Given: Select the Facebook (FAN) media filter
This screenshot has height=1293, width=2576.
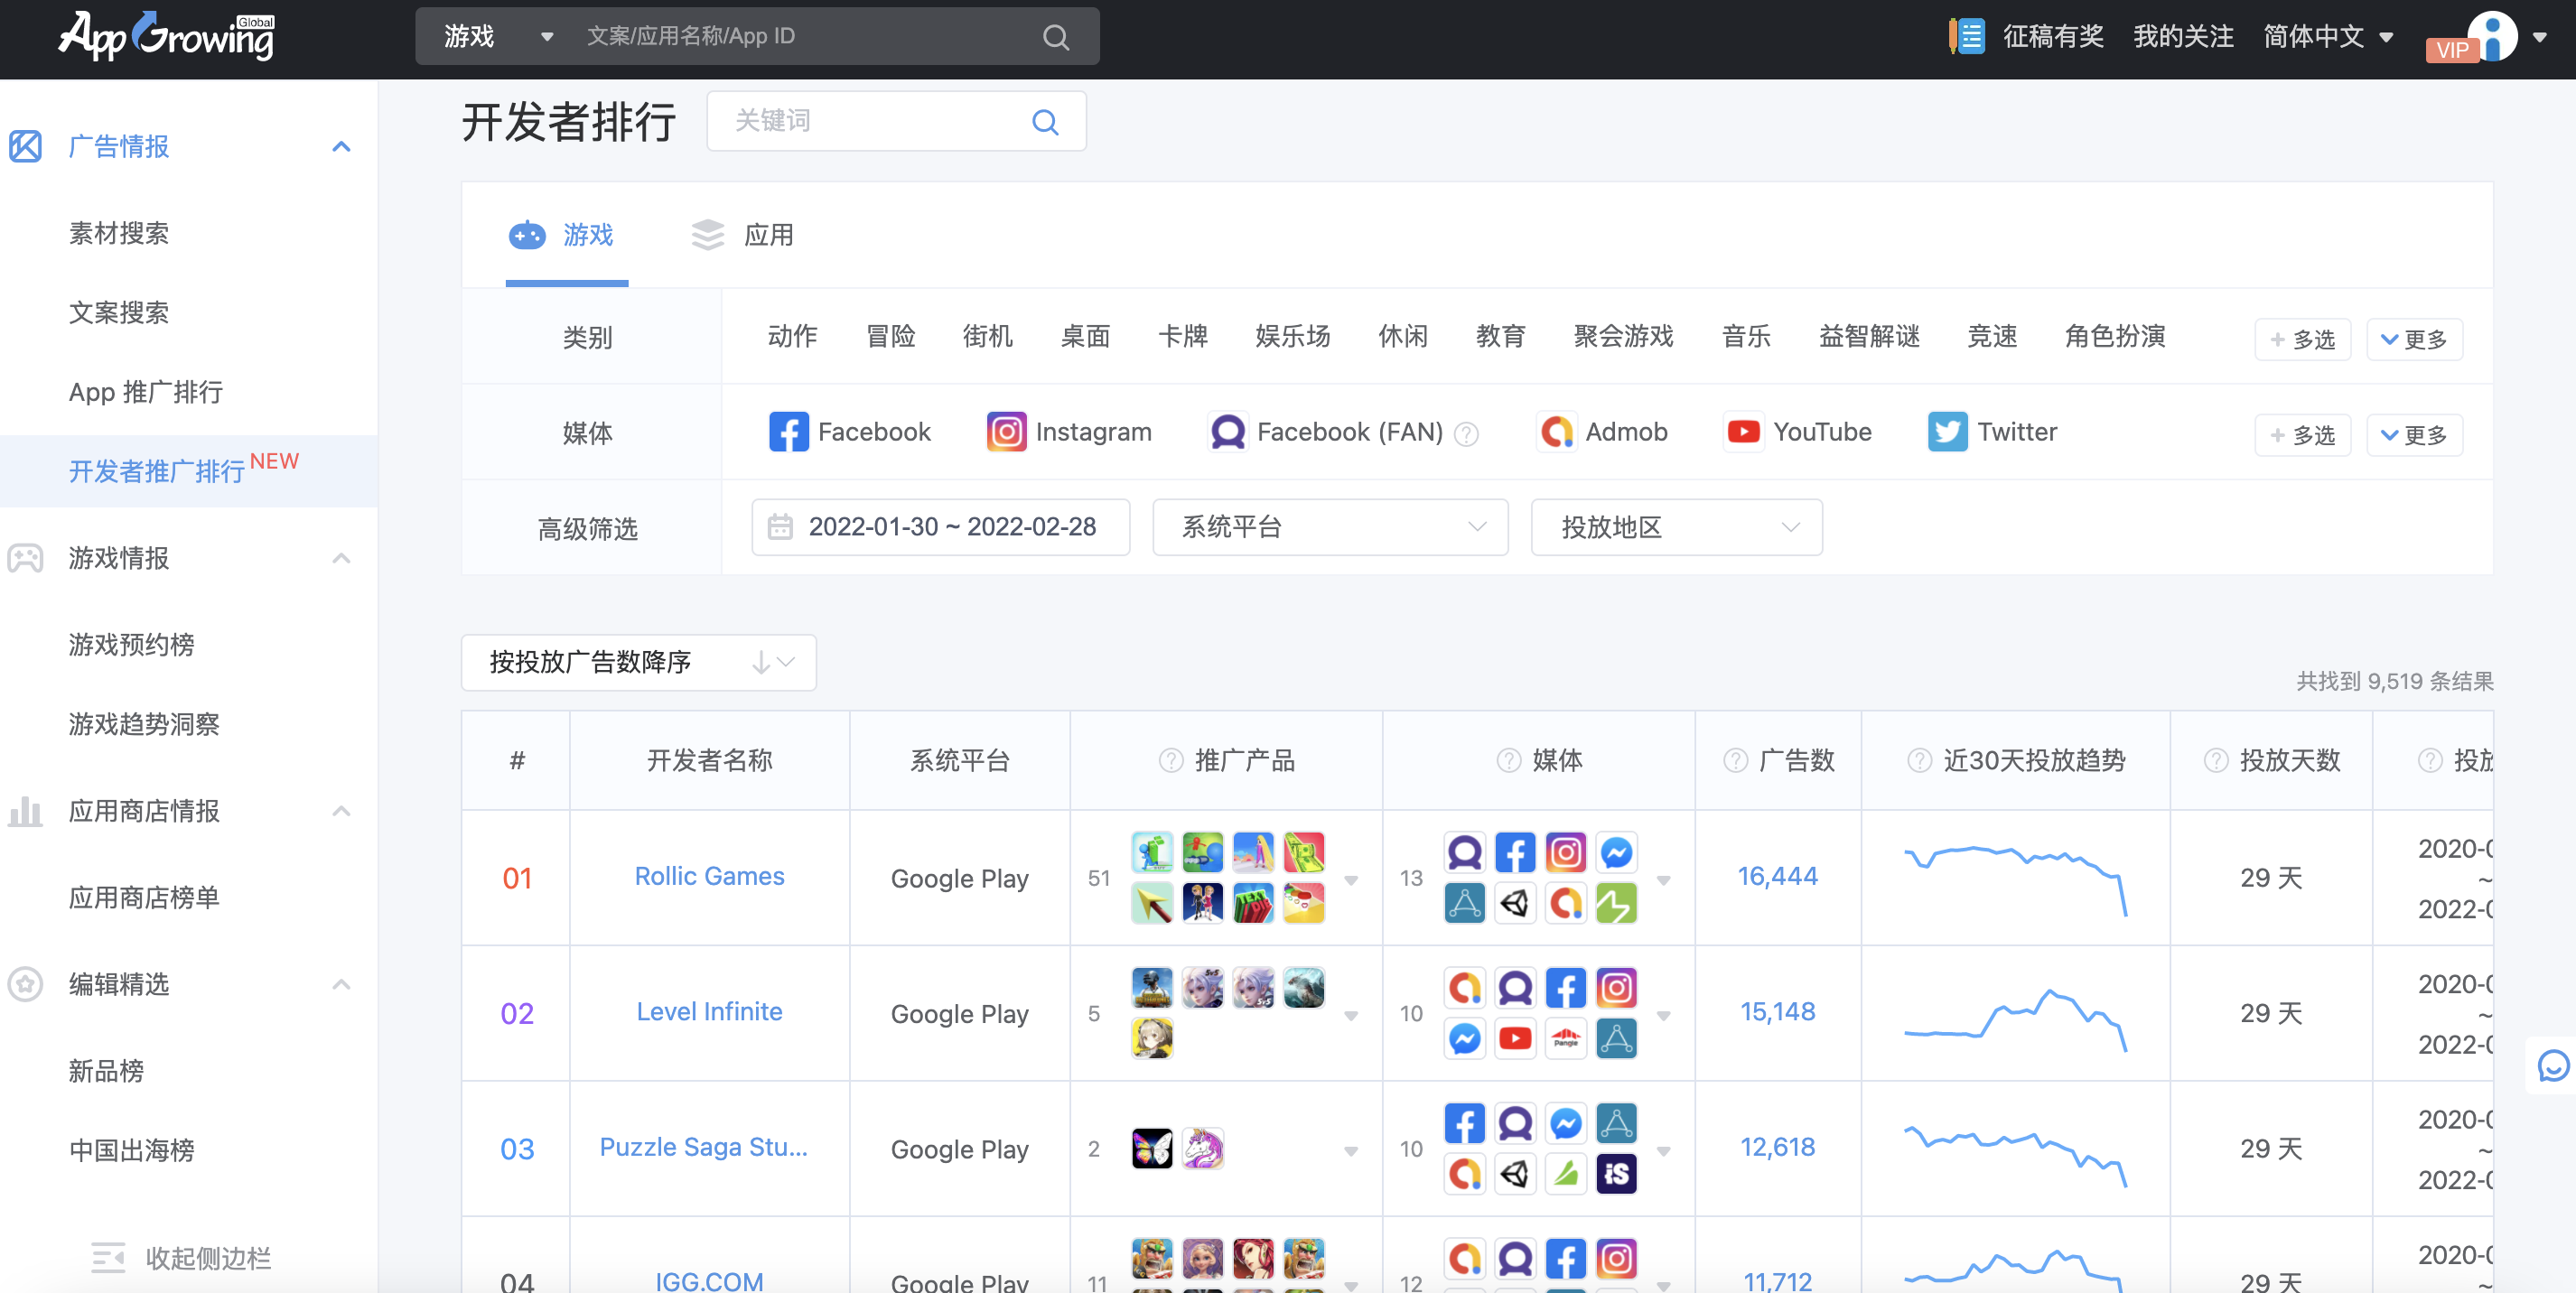Looking at the screenshot, I should pyautogui.click(x=1325, y=432).
